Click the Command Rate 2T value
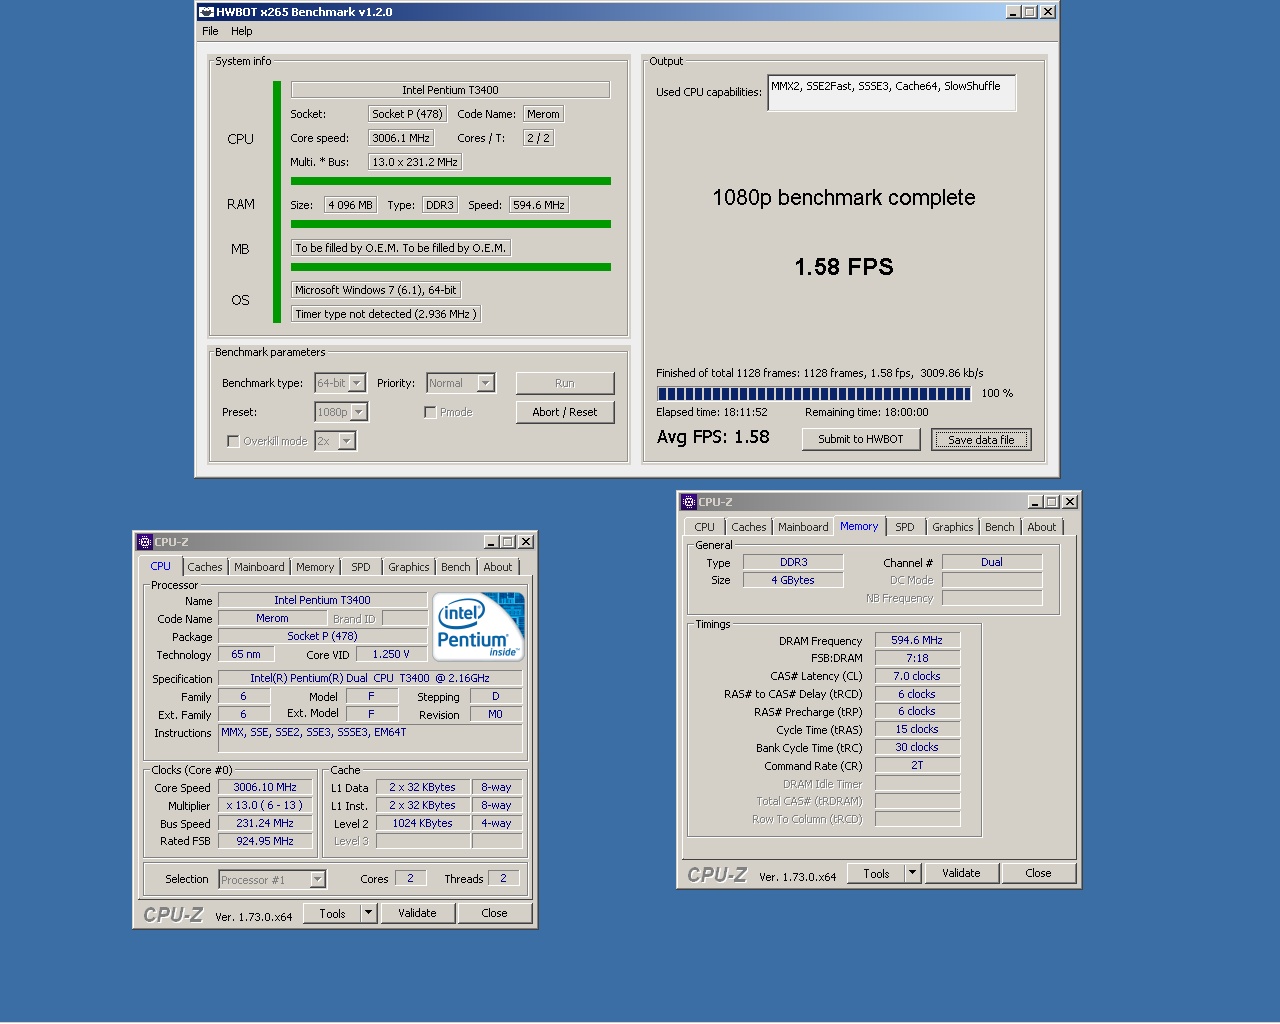The height and width of the screenshot is (1024, 1280). pos(917,765)
